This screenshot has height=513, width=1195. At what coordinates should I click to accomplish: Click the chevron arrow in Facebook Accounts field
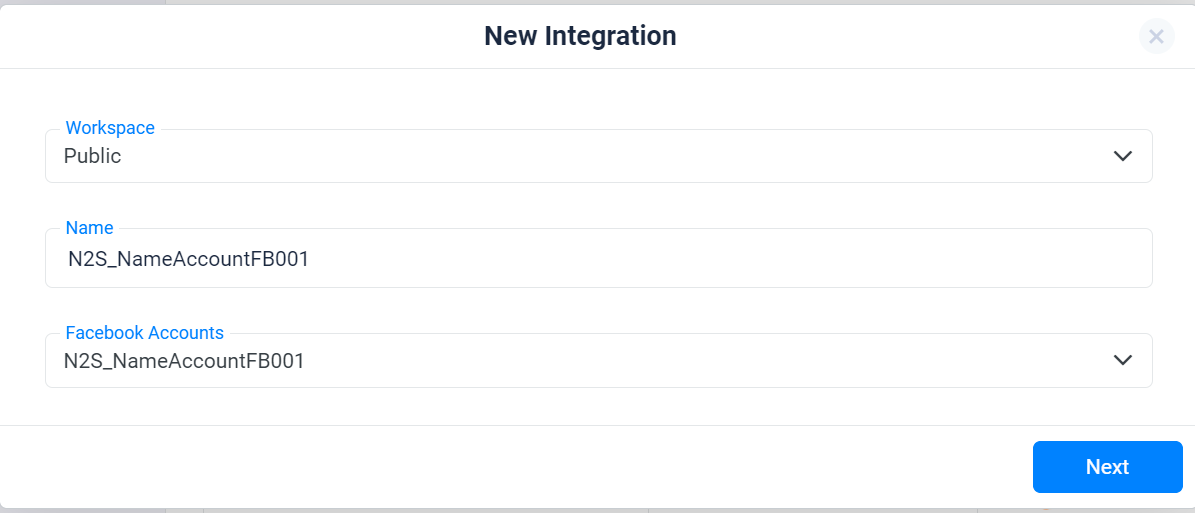(1123, 360)
